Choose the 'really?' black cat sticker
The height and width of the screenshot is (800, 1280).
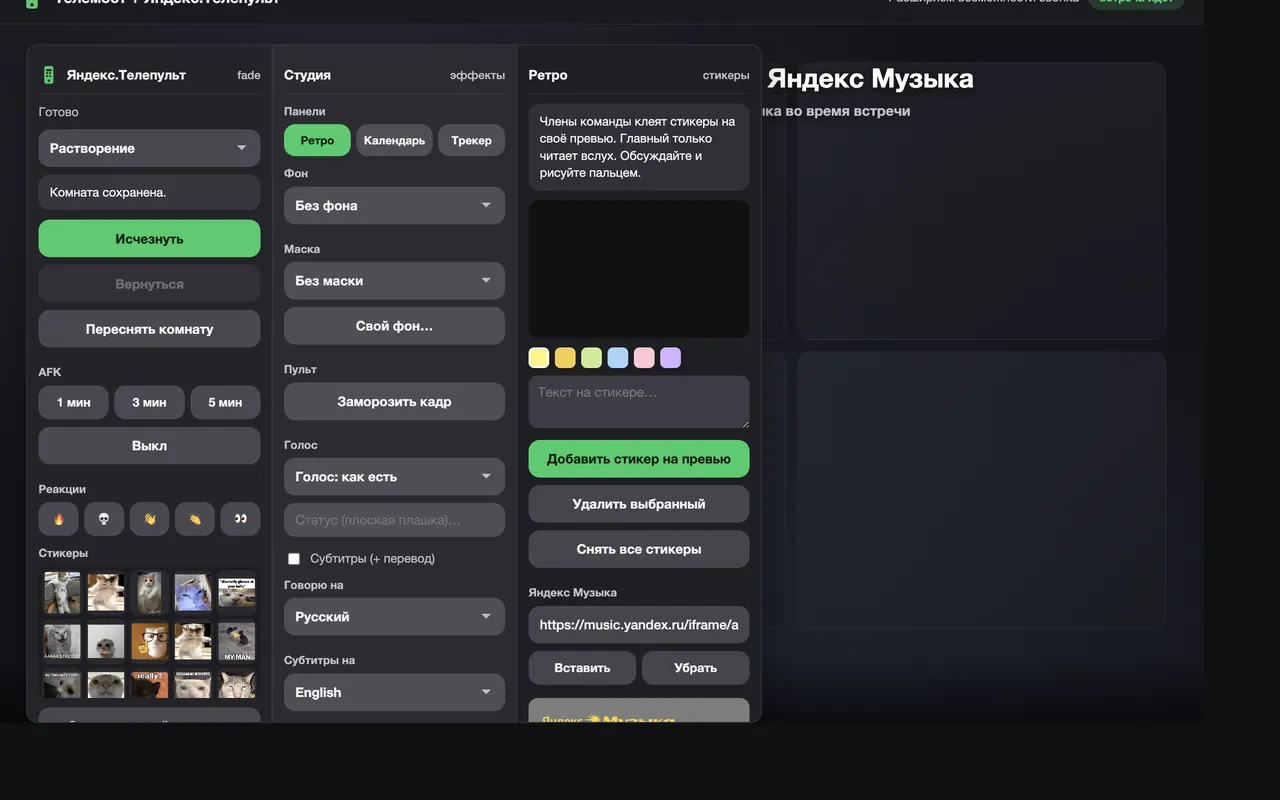coord(149,684)
